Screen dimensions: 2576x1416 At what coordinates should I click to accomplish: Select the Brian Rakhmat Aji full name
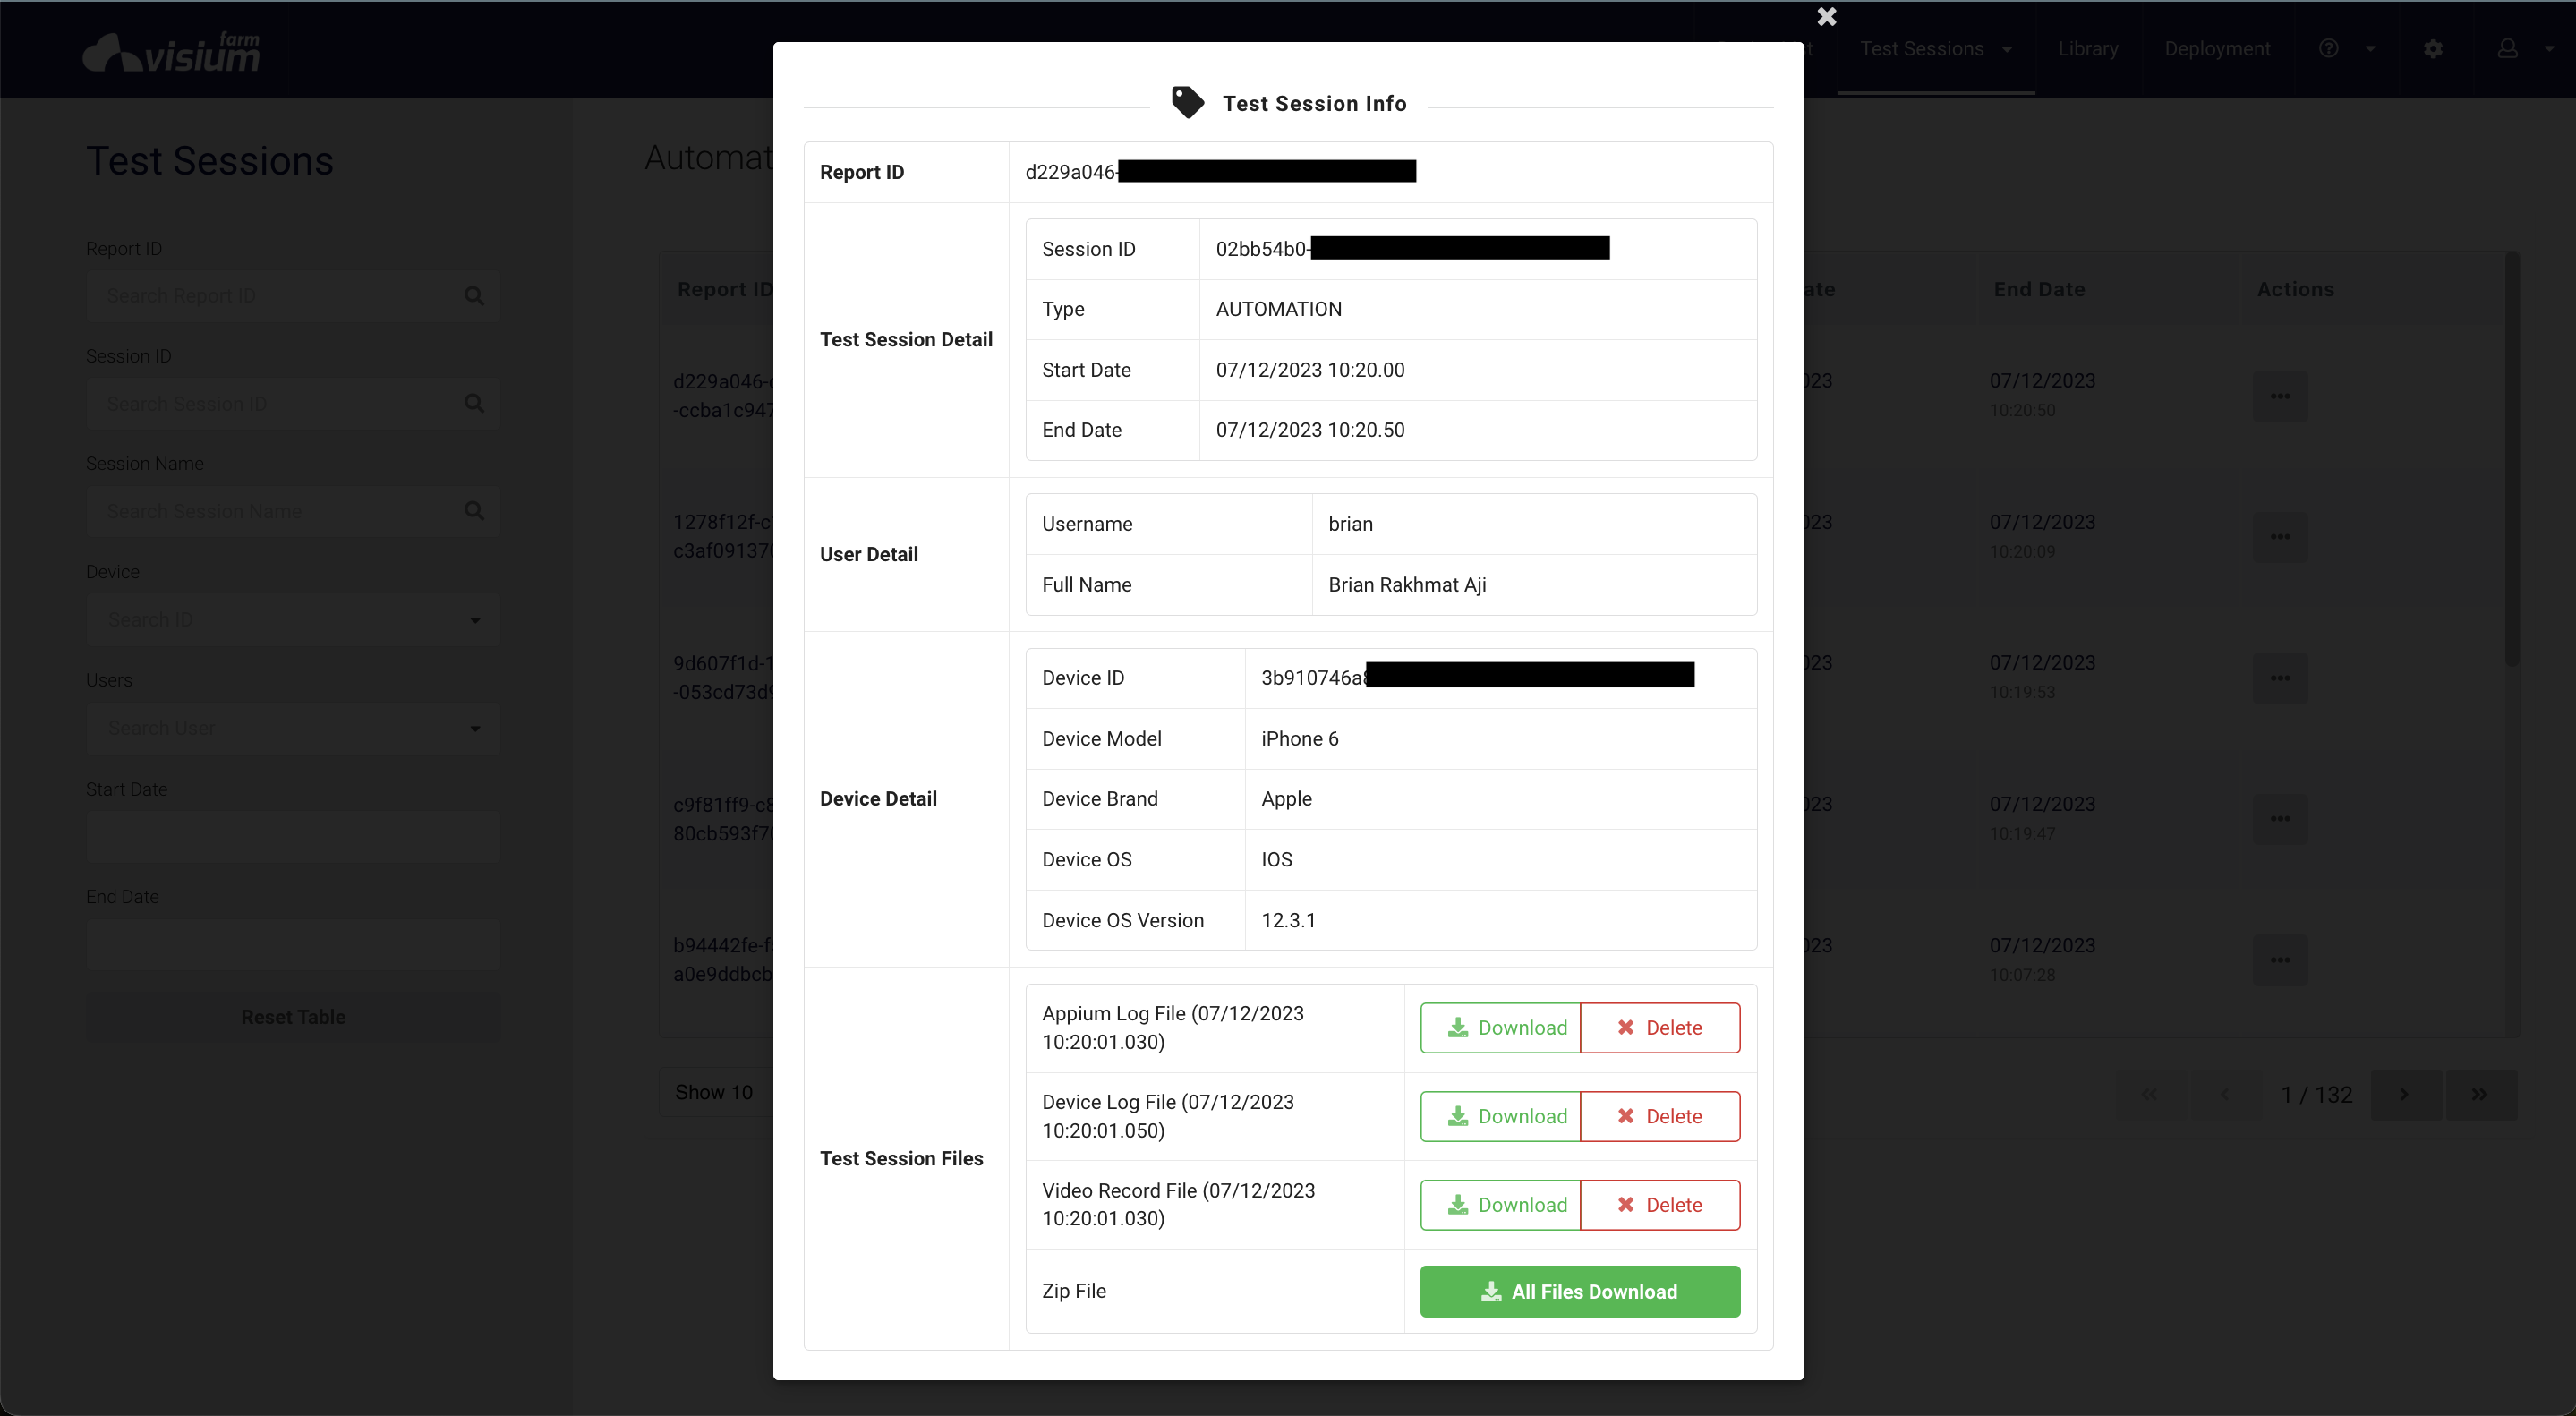1407,585
